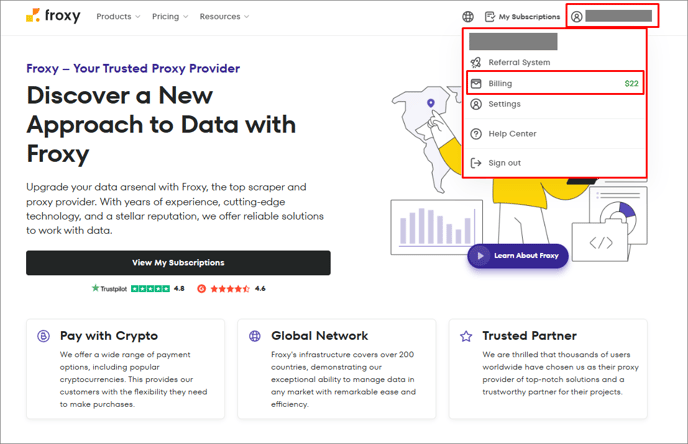Click View My Subscriptions button
688x444 pixels.
pyautogui.click(x=178, y=263)
